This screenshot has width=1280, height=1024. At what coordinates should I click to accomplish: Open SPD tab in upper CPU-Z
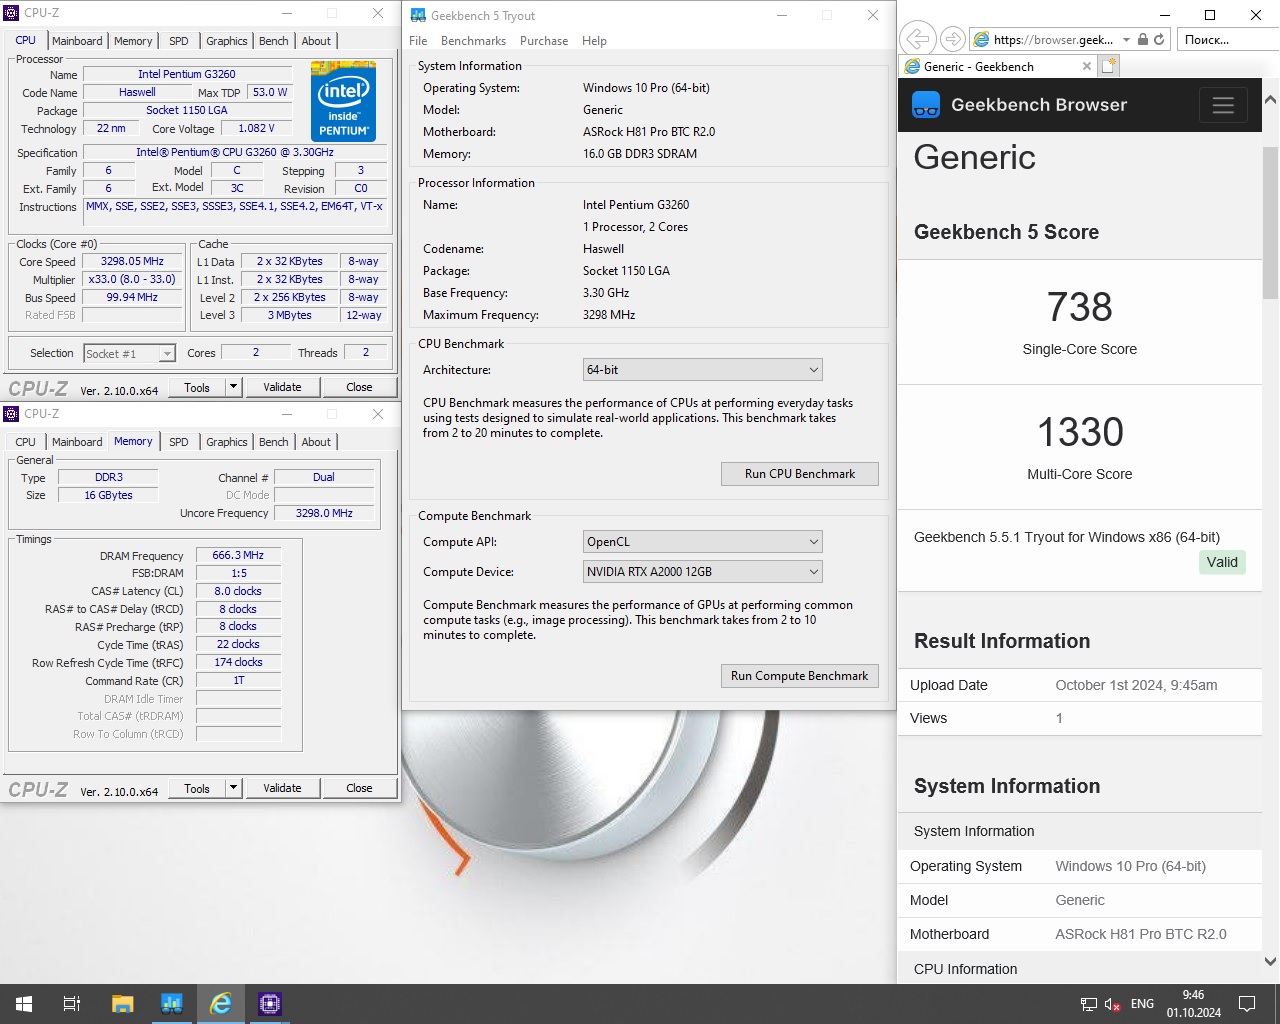click(178, 41)
